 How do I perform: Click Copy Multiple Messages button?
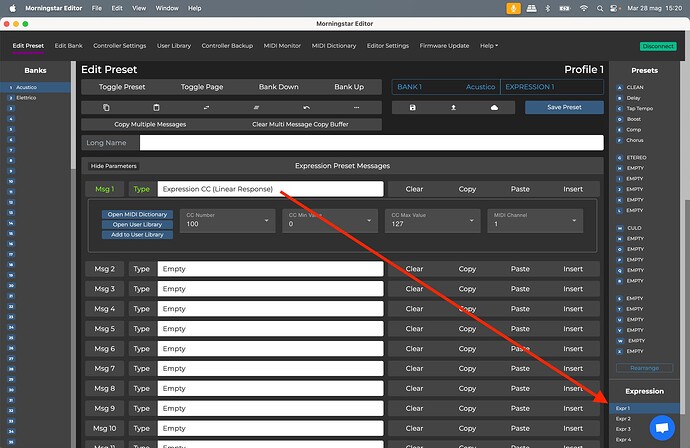click(150, 125)
